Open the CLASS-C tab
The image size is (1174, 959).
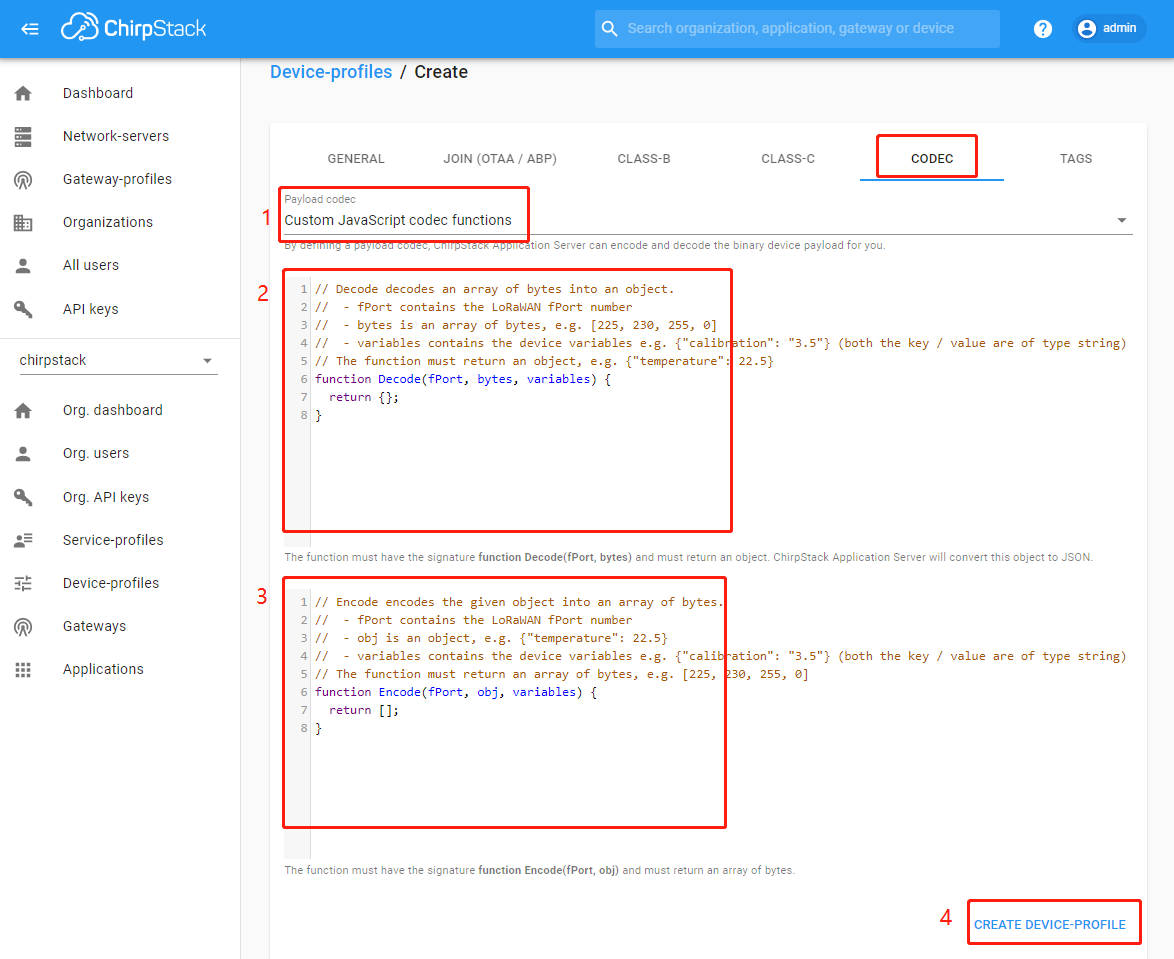(788, 159)
